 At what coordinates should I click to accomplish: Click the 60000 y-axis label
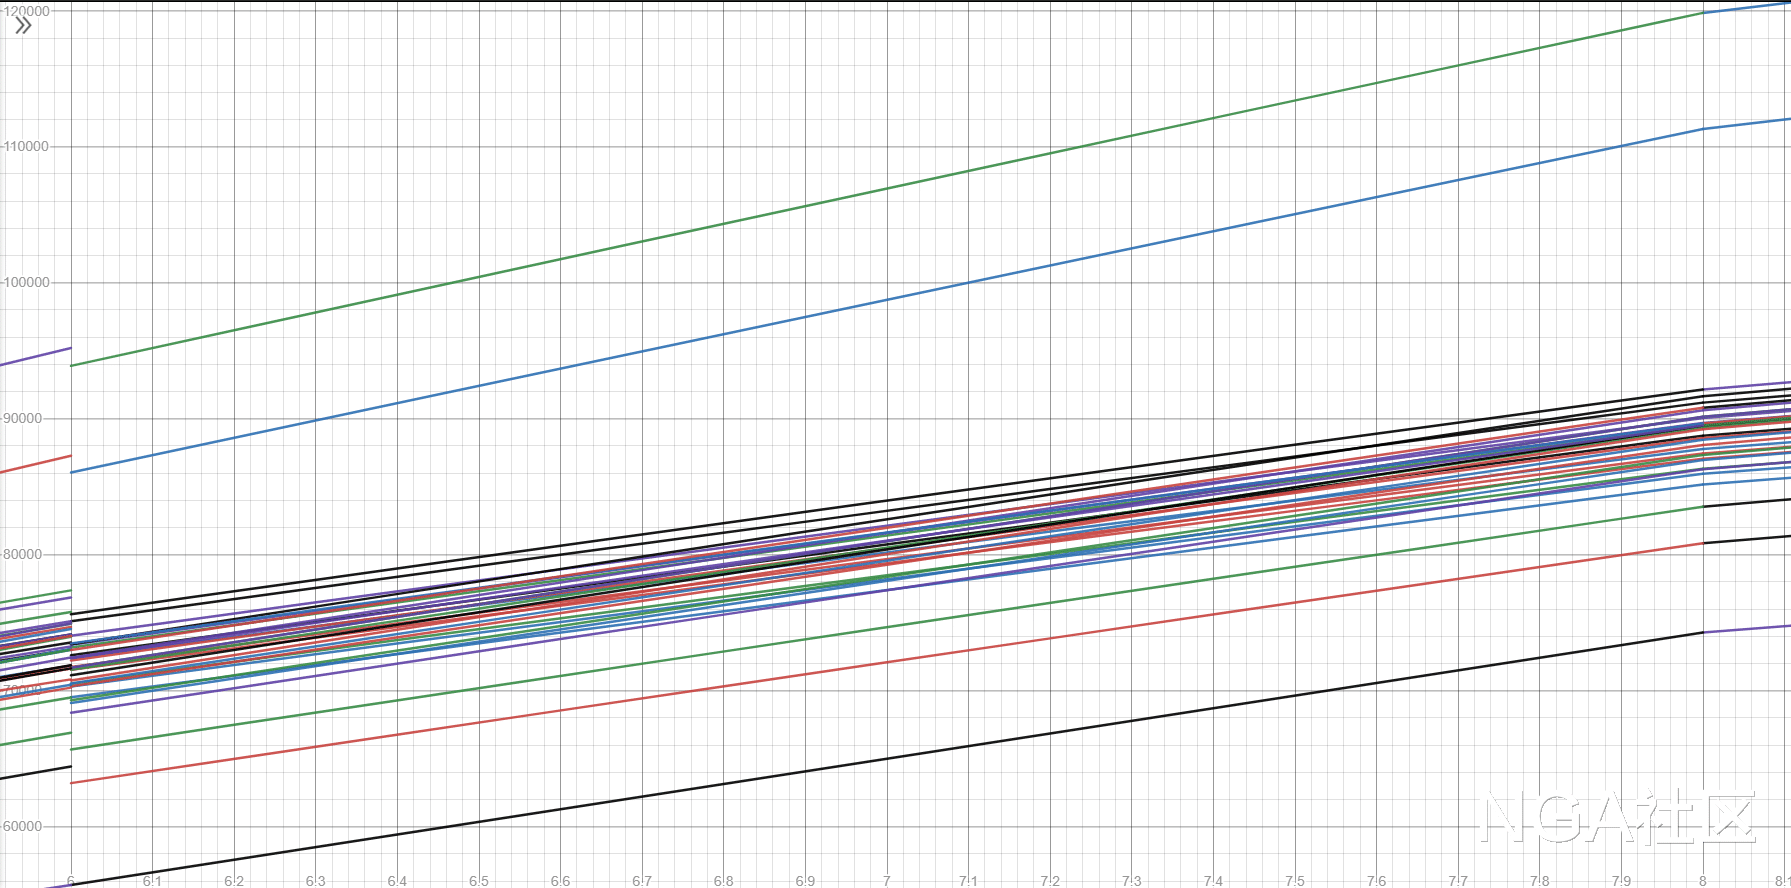coord(24,827)
